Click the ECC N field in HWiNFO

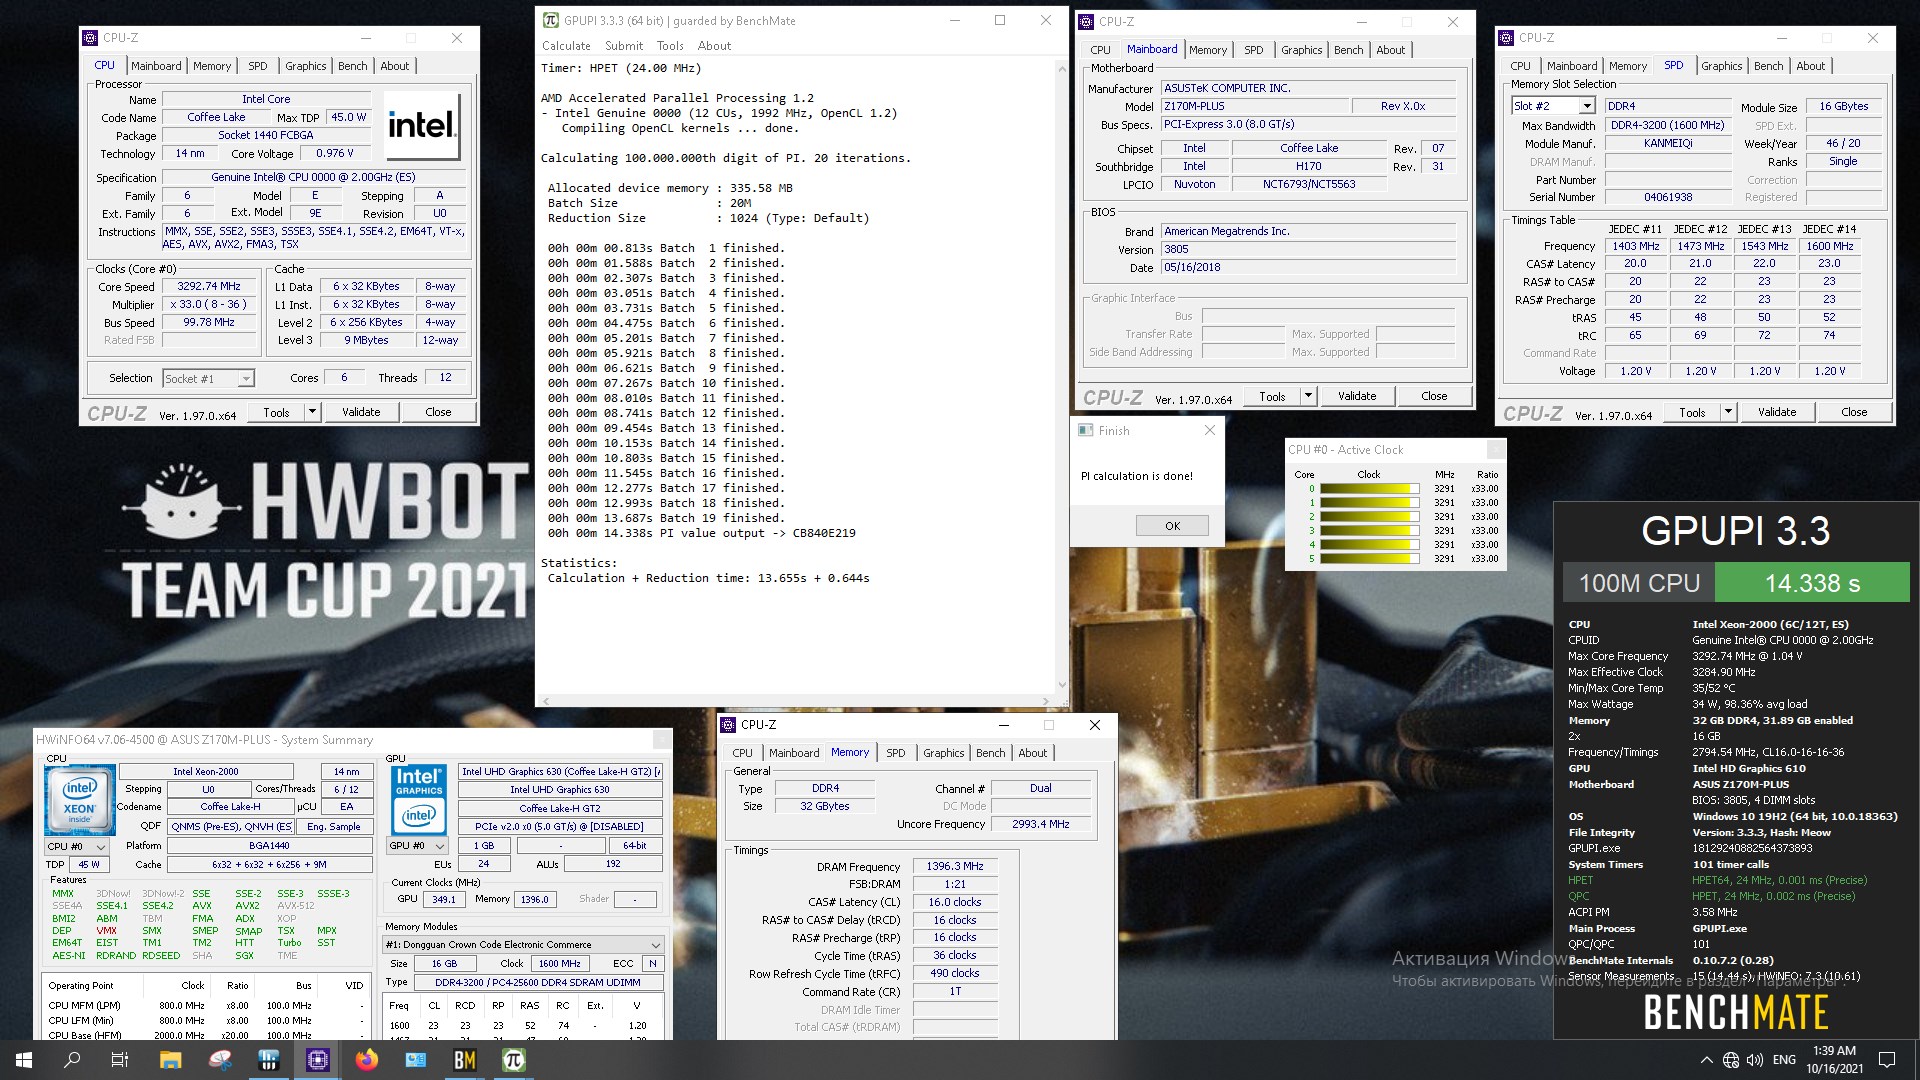click(652, 964)
